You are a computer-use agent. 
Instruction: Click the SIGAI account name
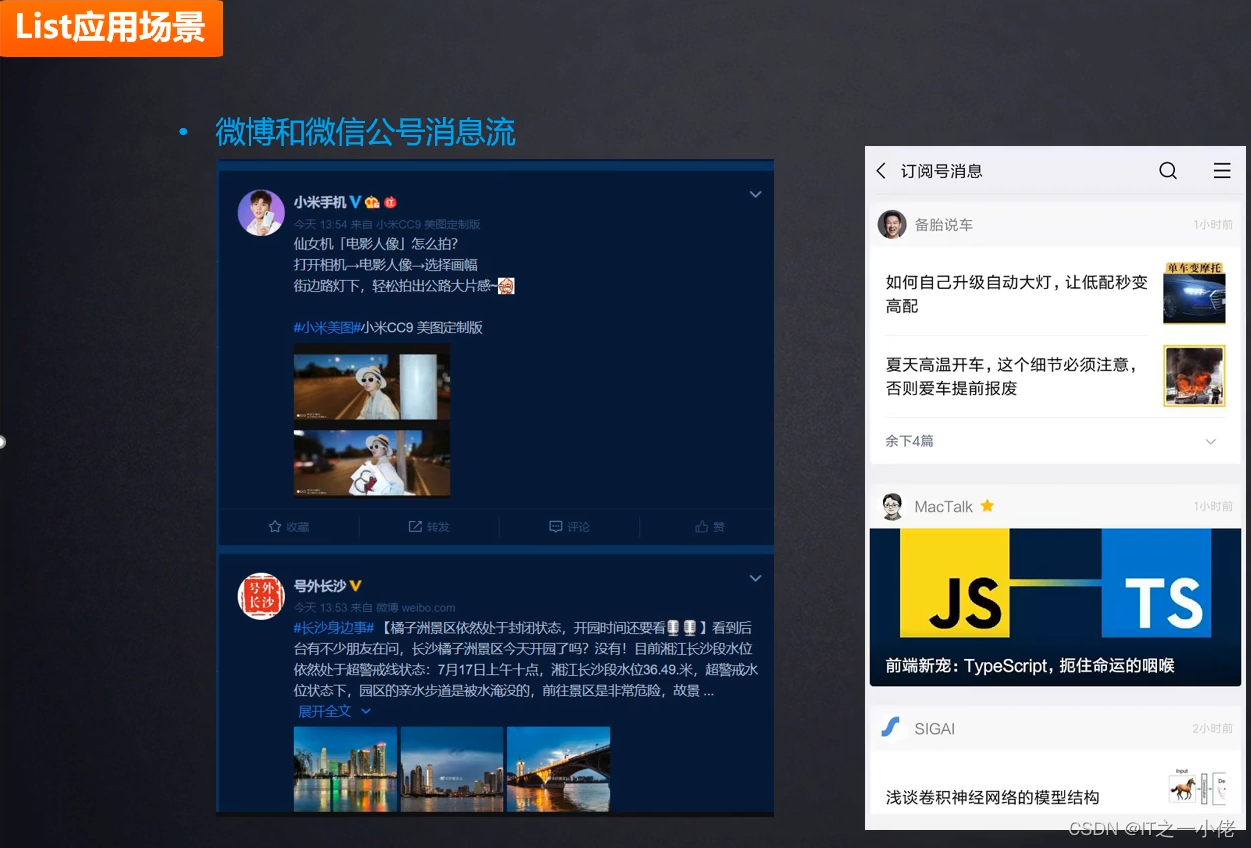(934, 729)
